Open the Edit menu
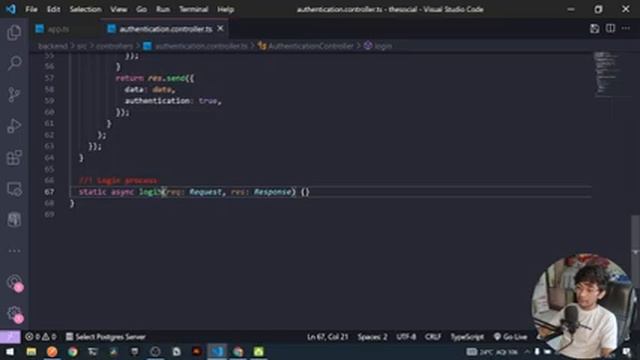The image size is (640, 360). (x=53, y=9)
